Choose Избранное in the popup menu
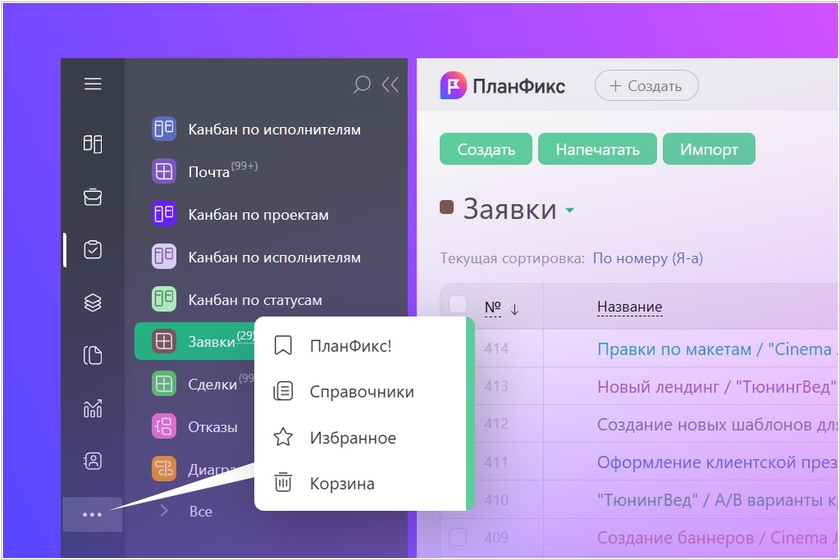Viewport: 840px width, 560px height. (x=352, y=438)
